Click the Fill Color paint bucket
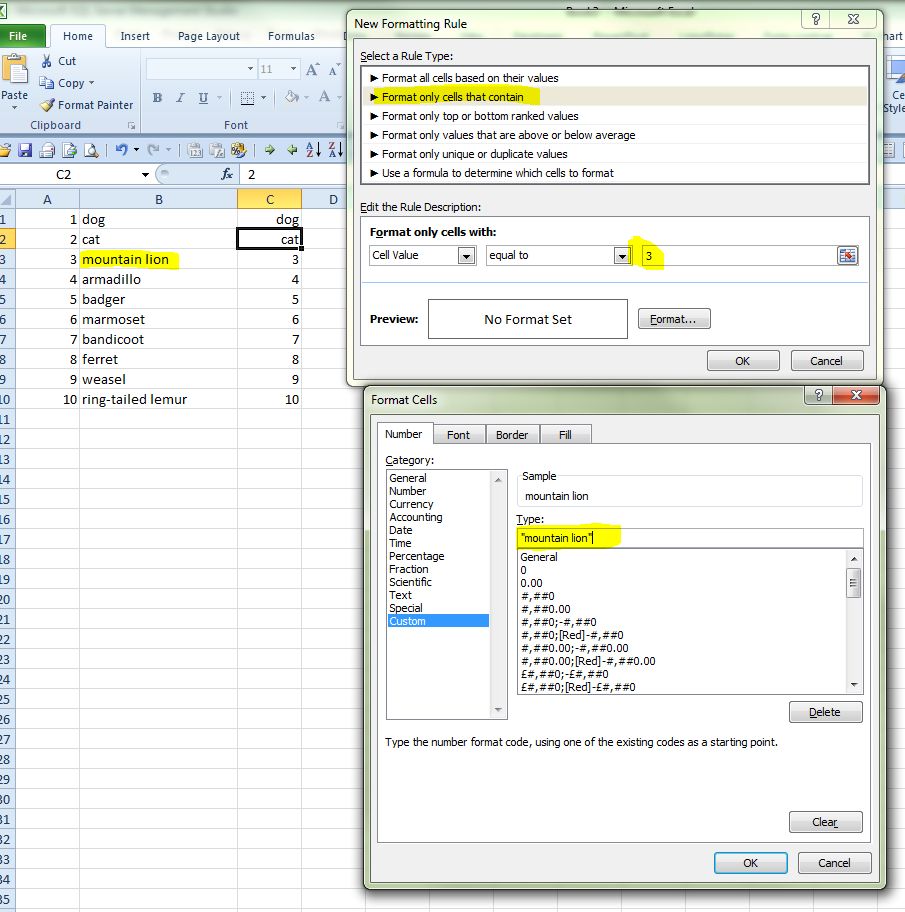Image resolution: width=905 pixels, height=912 pixels. (x=292, y=97)
